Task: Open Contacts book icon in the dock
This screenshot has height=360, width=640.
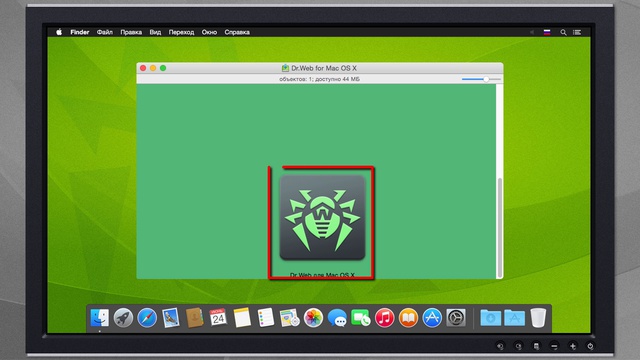Action: coord(195,318)
